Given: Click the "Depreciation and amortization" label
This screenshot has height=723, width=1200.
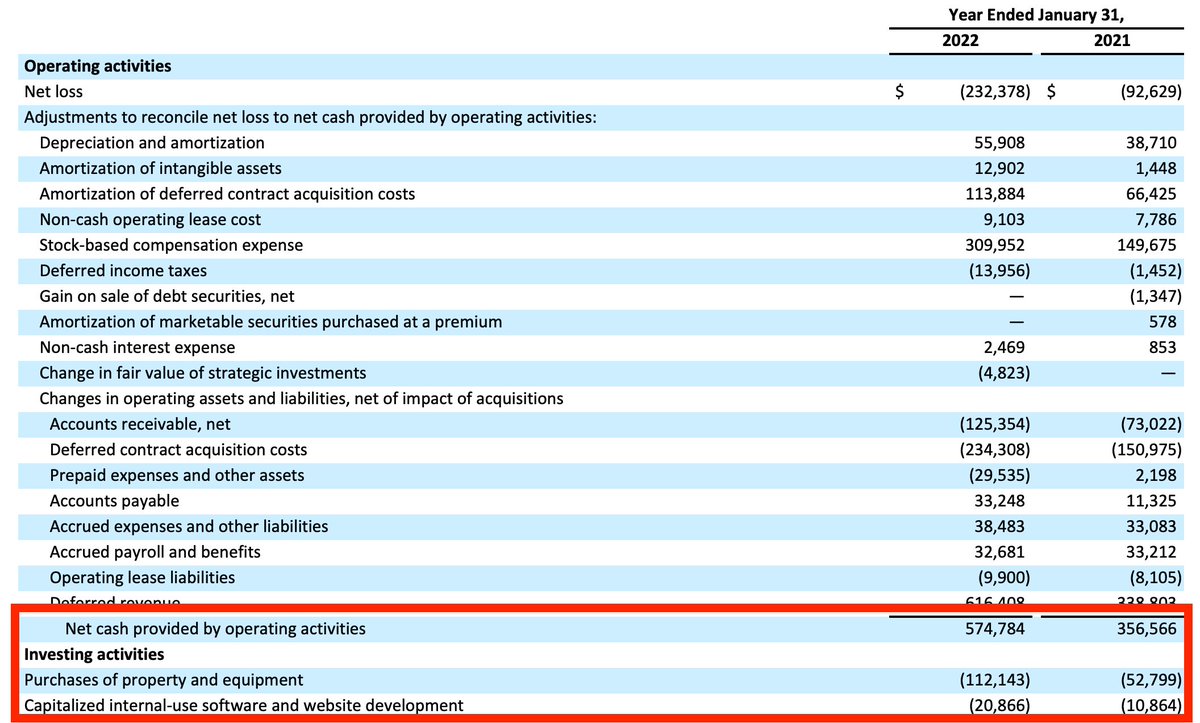Looking at the screenshot, I should coord(152,143).
